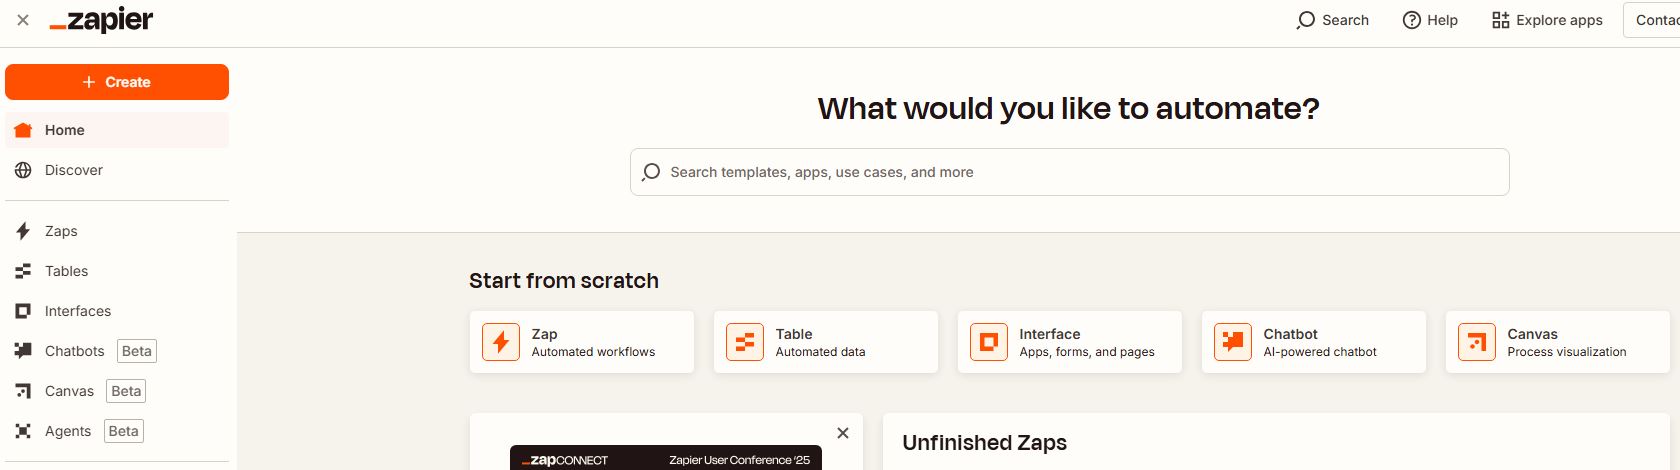Select Home in the sidebar

click(64, 130)
